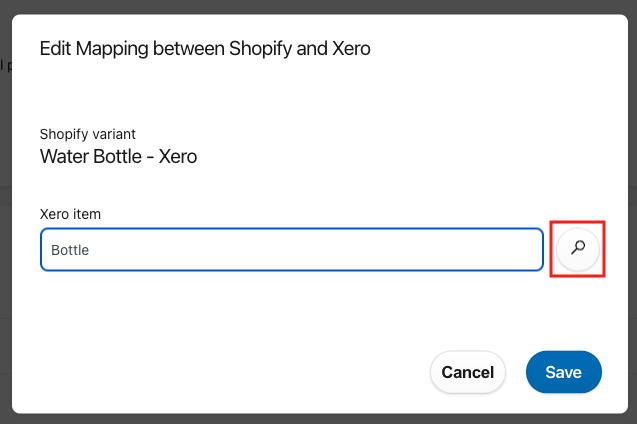Viewport: 637px width, 424px height.
Task: Cancel editing the mapping
Action: pos(468,372)
